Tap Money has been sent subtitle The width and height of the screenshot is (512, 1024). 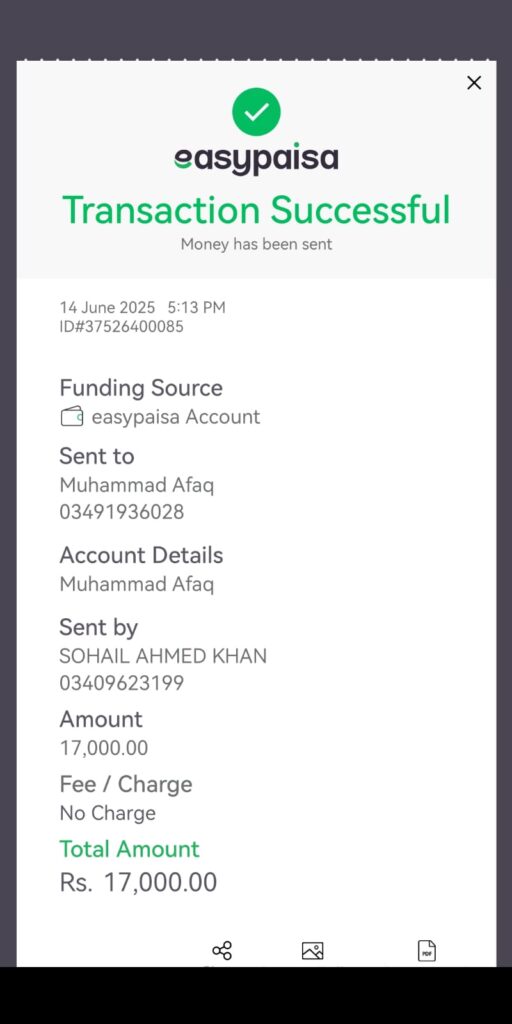(x=256, y=244)
